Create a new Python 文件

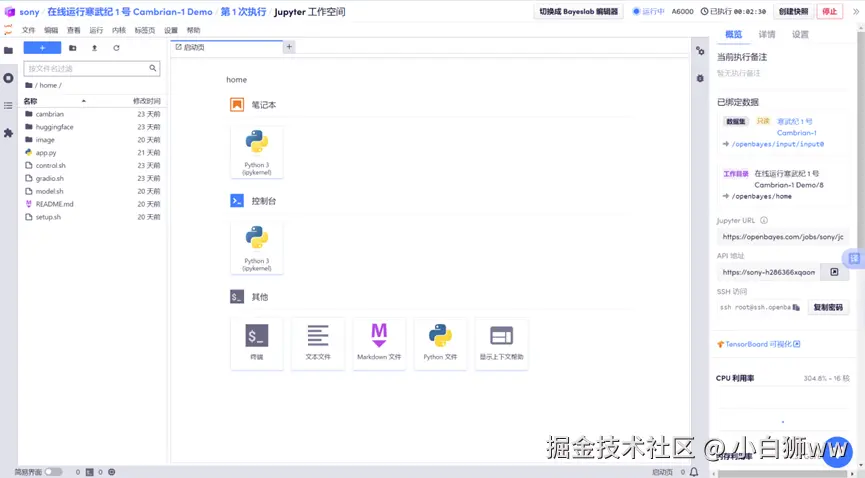click(x=440, y=344)
